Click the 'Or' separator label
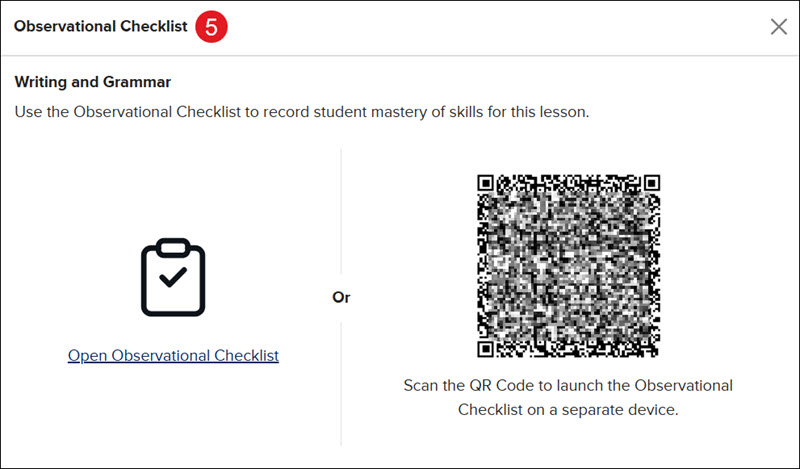This screenshot has height=469, width=800. (x=341, y=297)
